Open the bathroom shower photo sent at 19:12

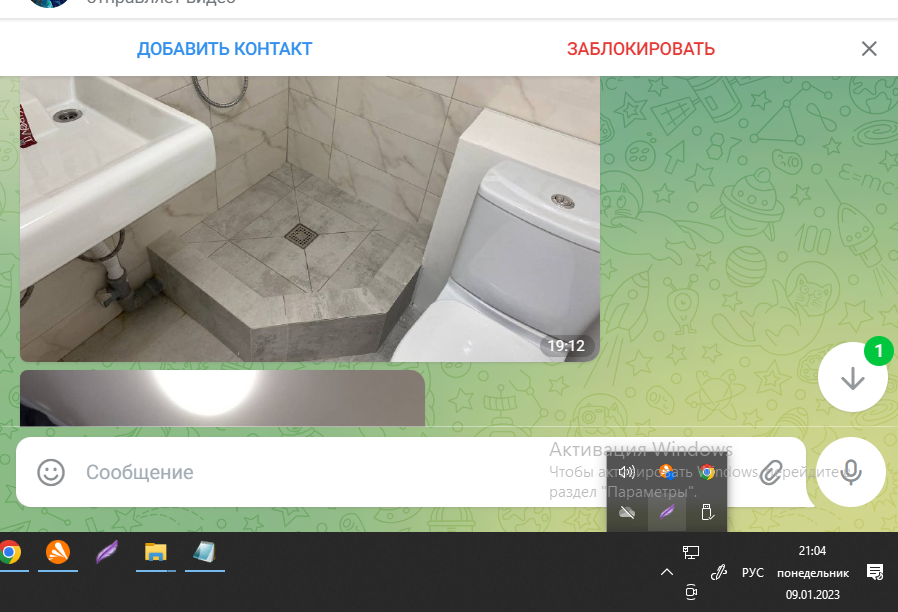click(x=310, y=219)
